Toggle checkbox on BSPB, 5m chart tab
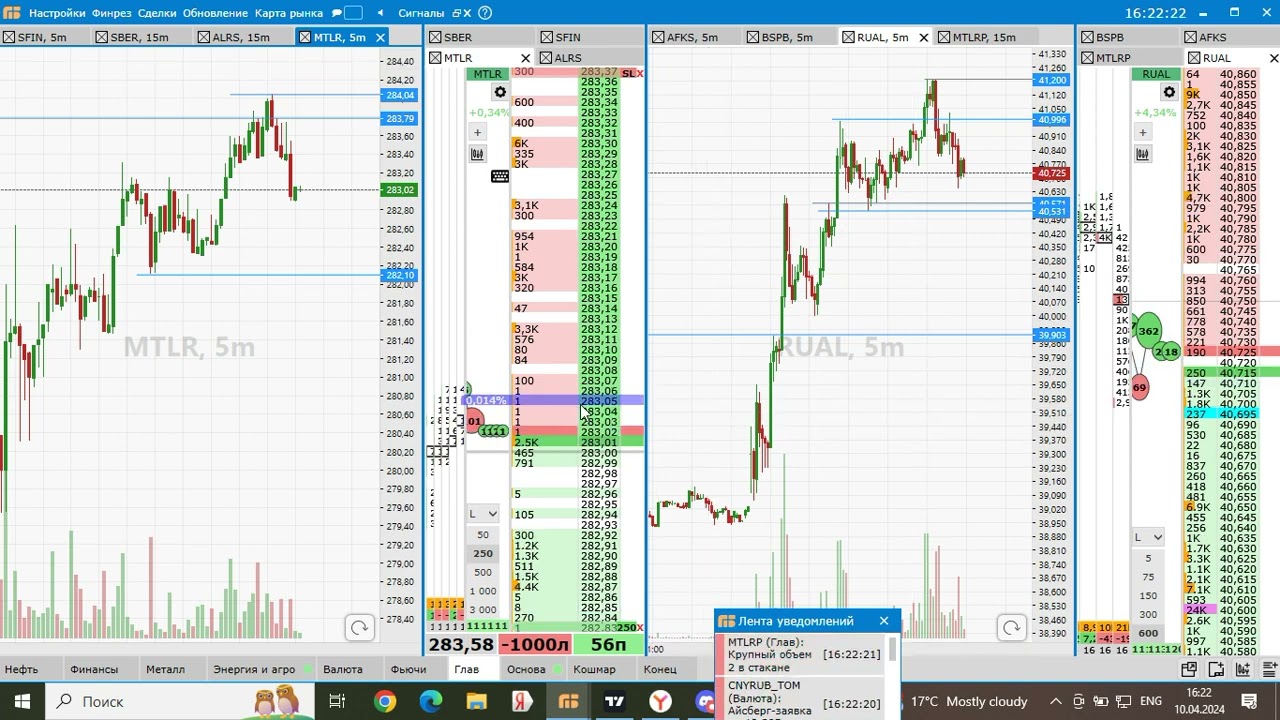 click(753, 37)
